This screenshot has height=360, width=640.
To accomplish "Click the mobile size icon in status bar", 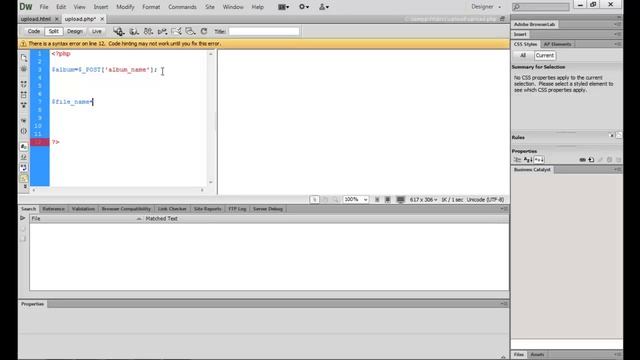I will pyautogui.click(x=377, y=200).
